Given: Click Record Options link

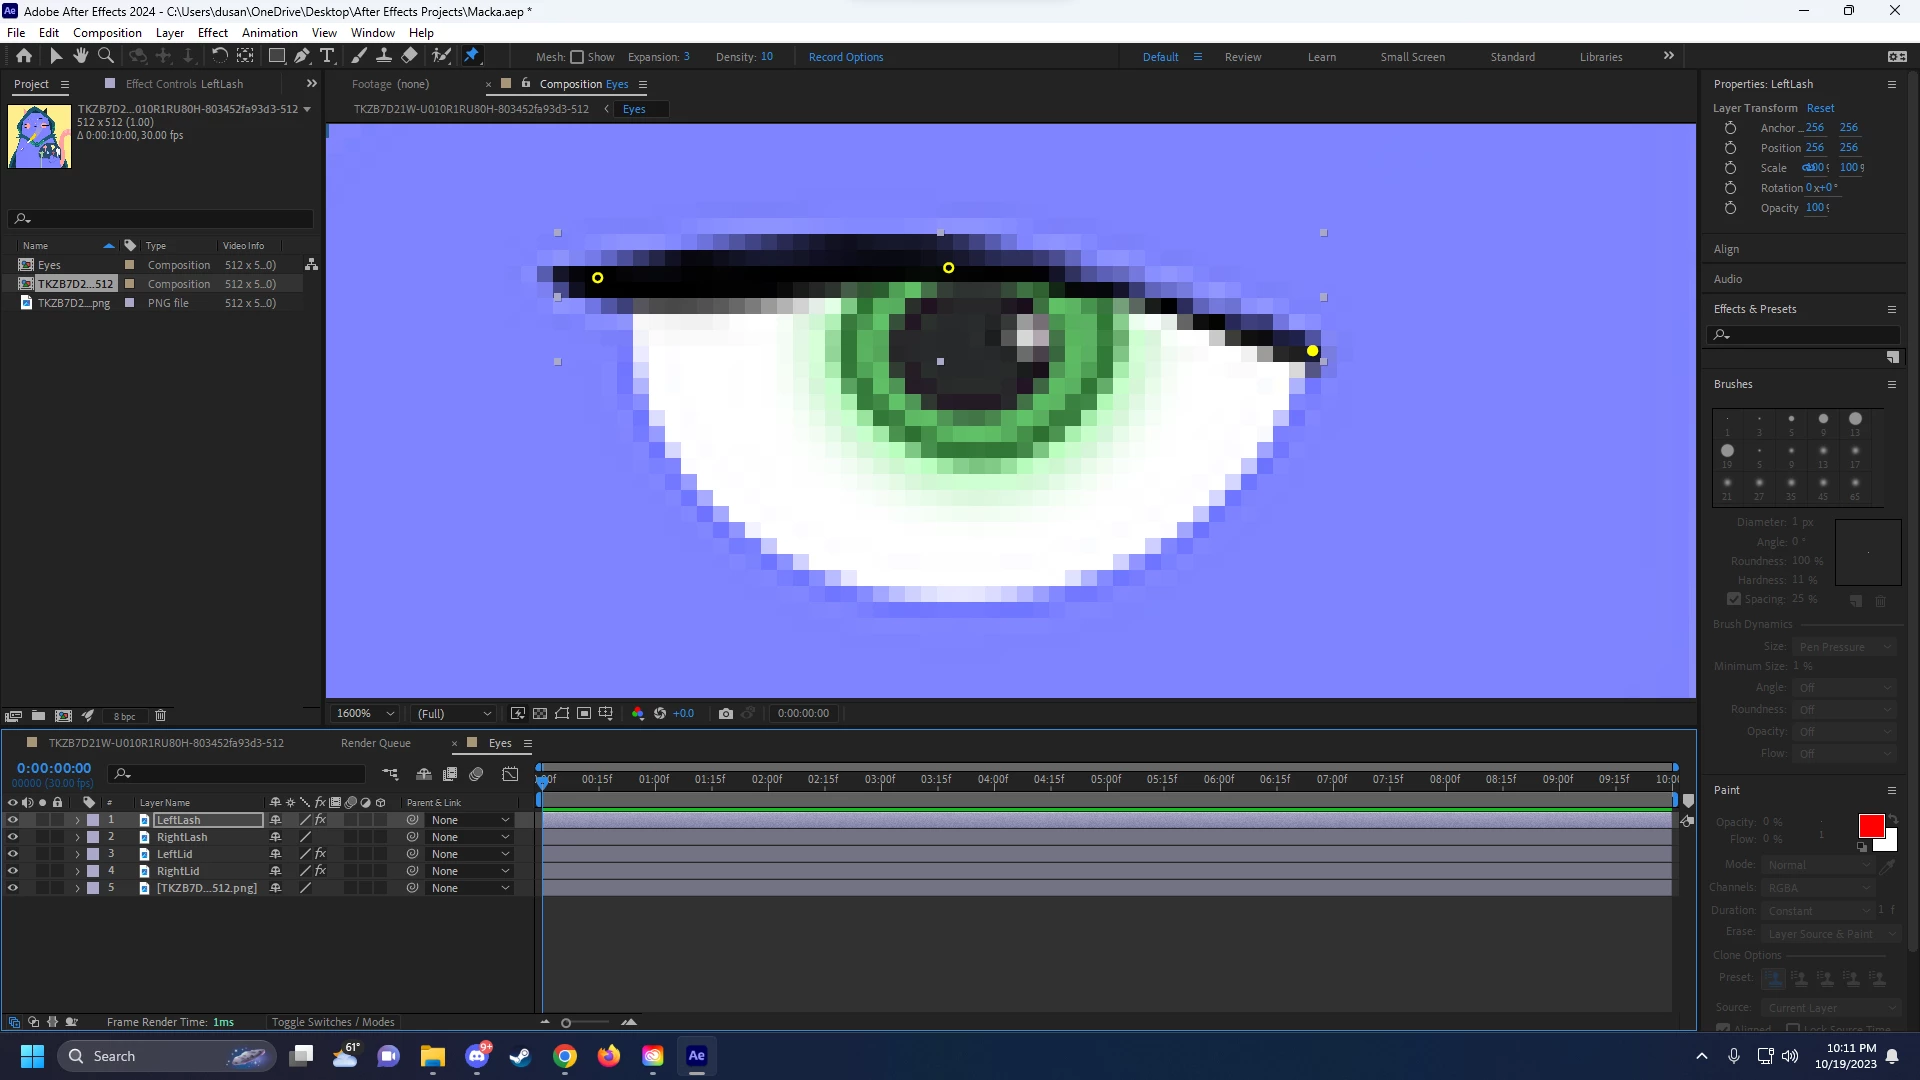Looking at the screenshot, I should (x=845, y=57).
